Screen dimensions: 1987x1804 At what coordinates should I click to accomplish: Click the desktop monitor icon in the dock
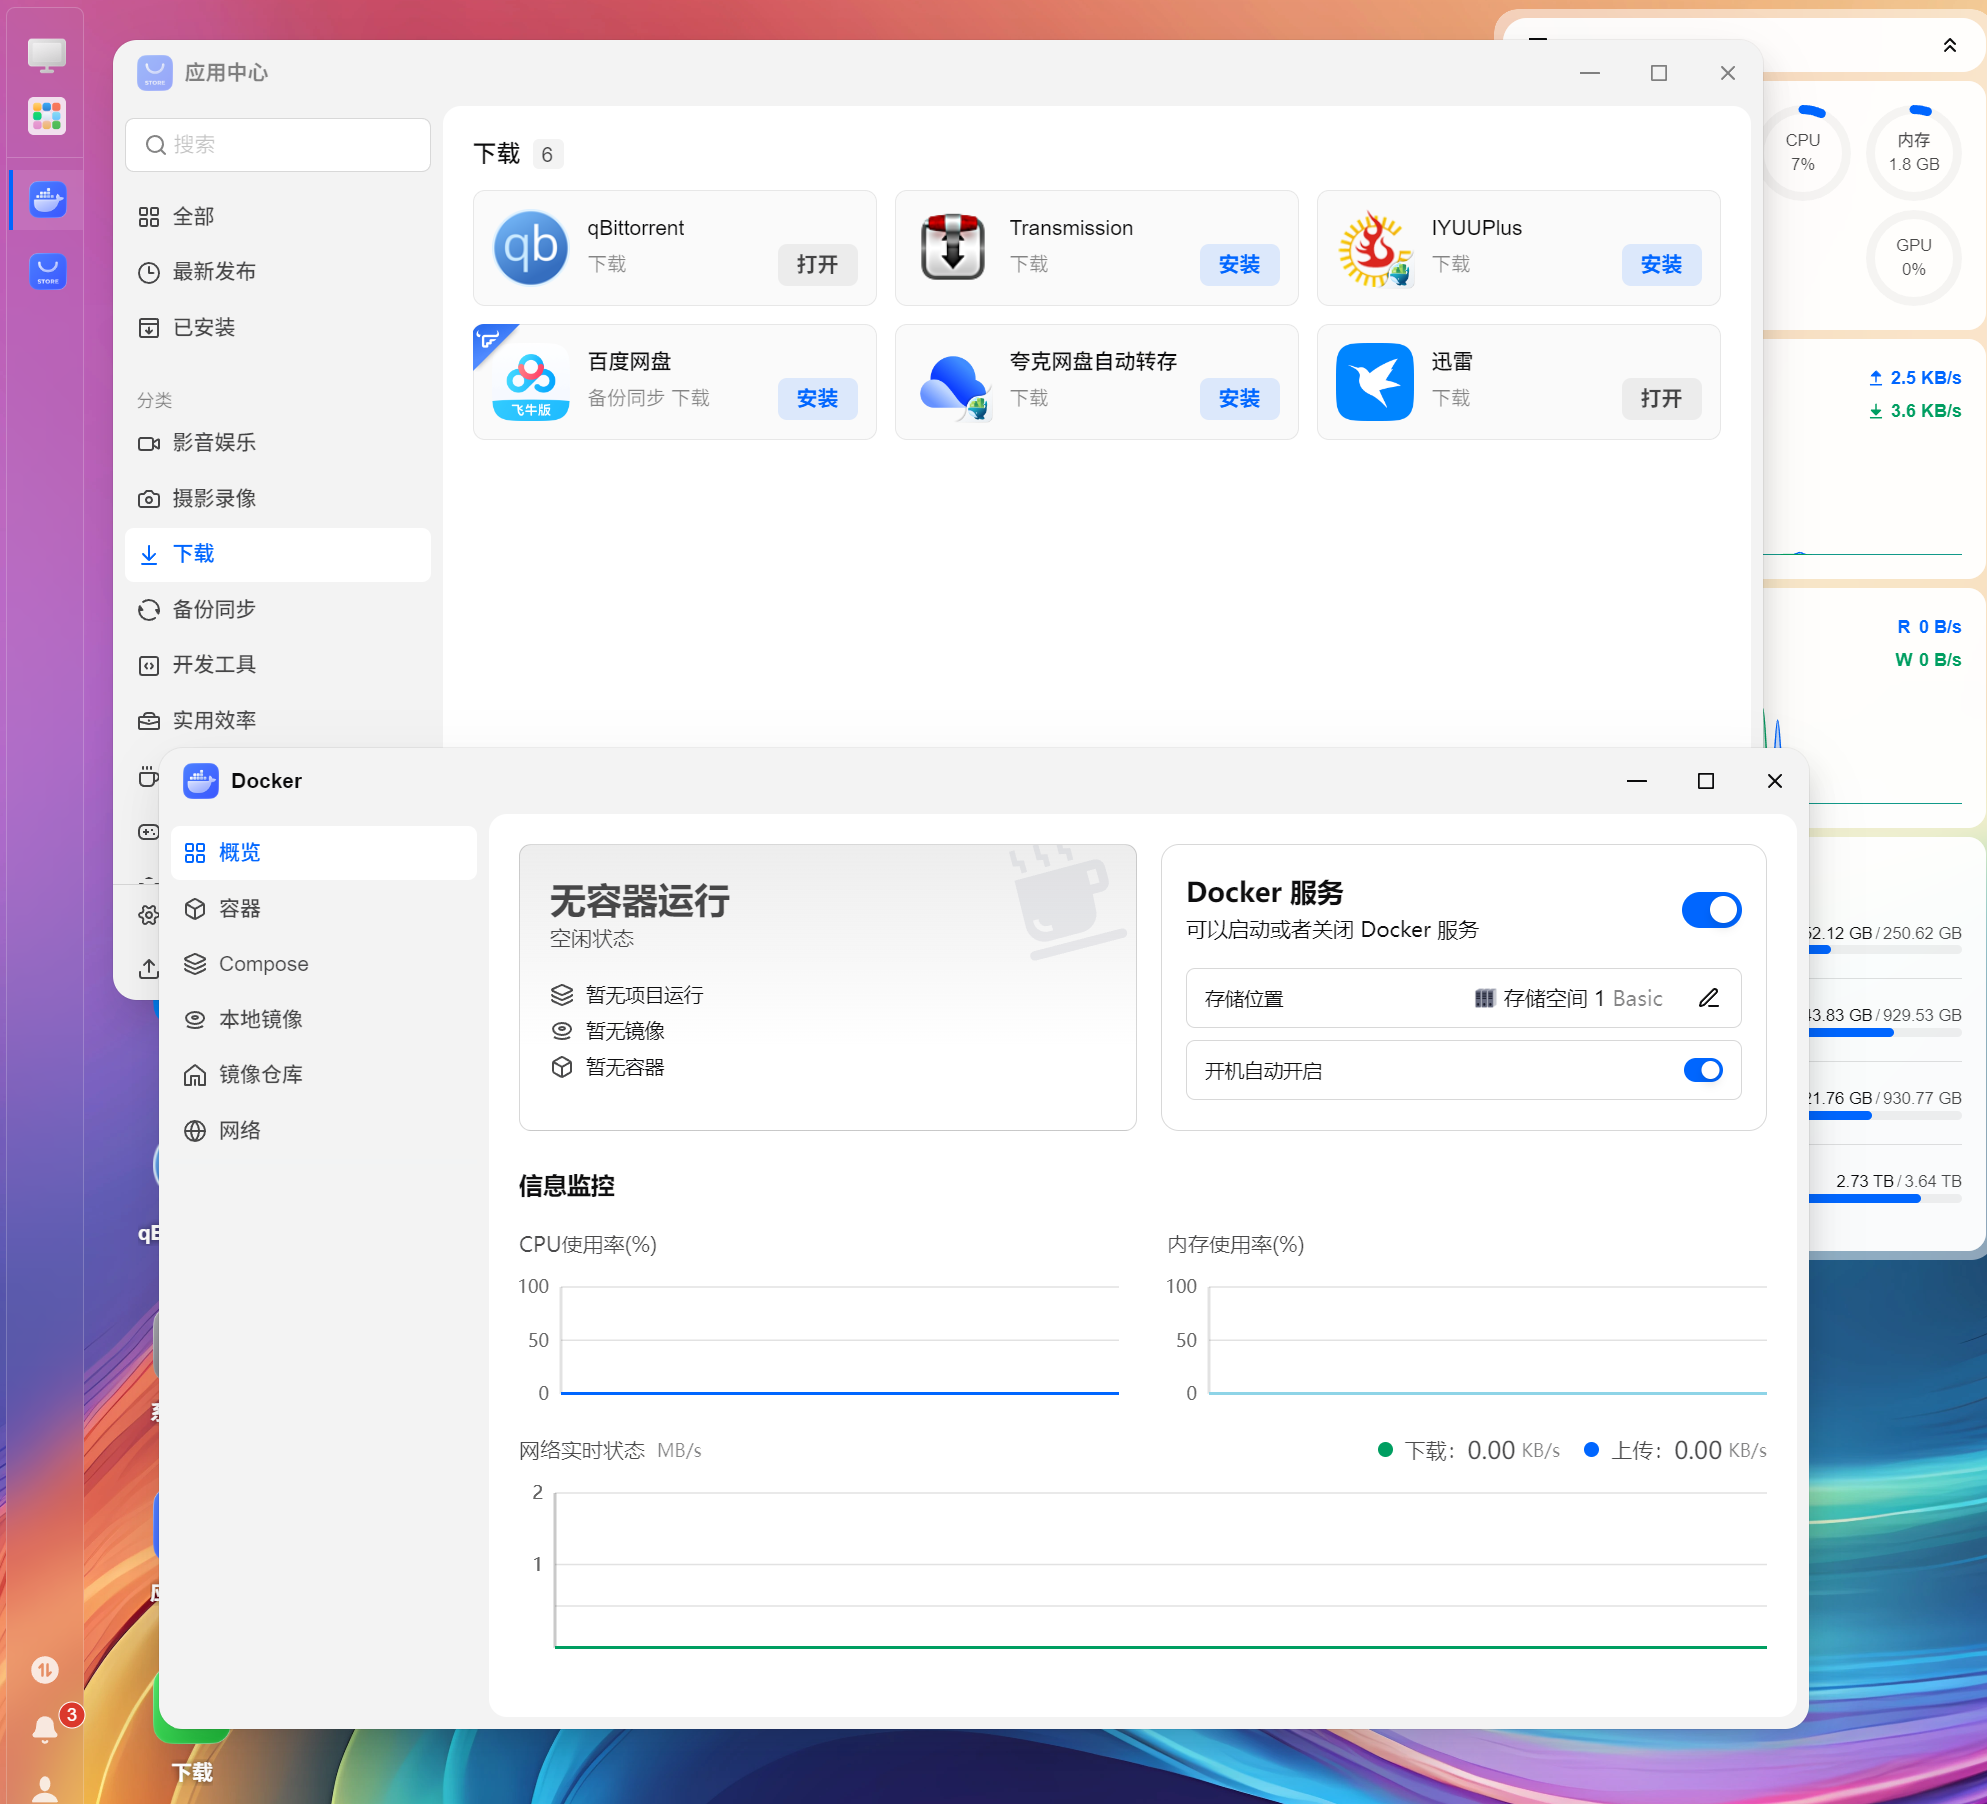coord(47,55)
